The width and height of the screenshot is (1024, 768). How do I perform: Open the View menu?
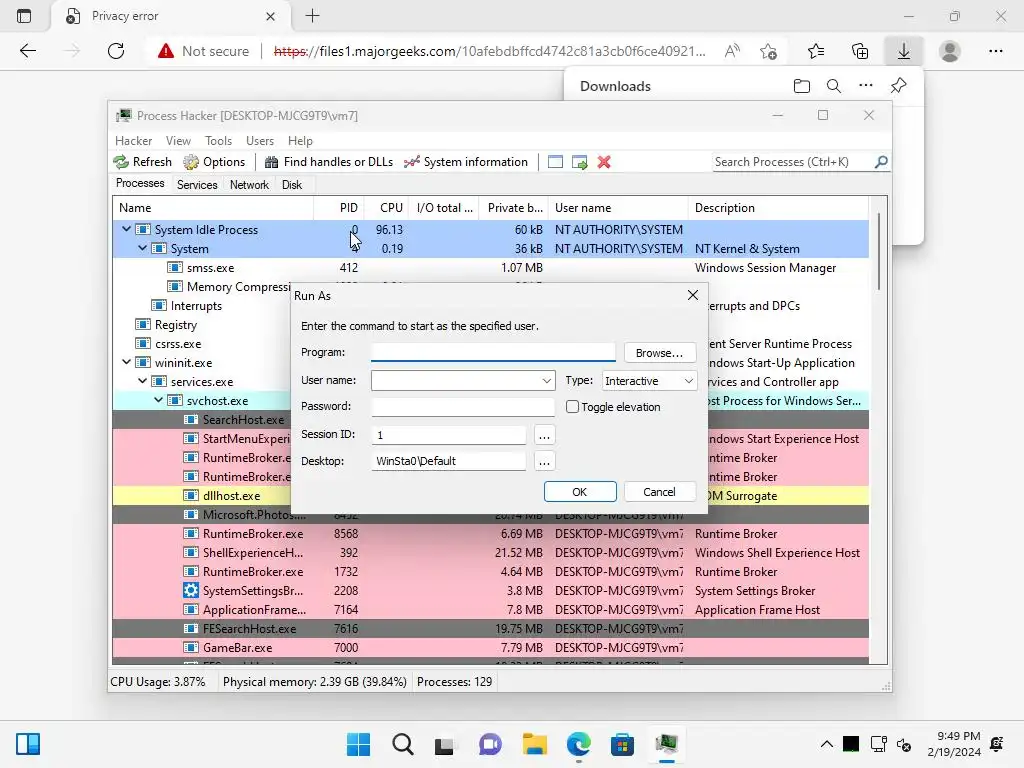coord(178,140)
